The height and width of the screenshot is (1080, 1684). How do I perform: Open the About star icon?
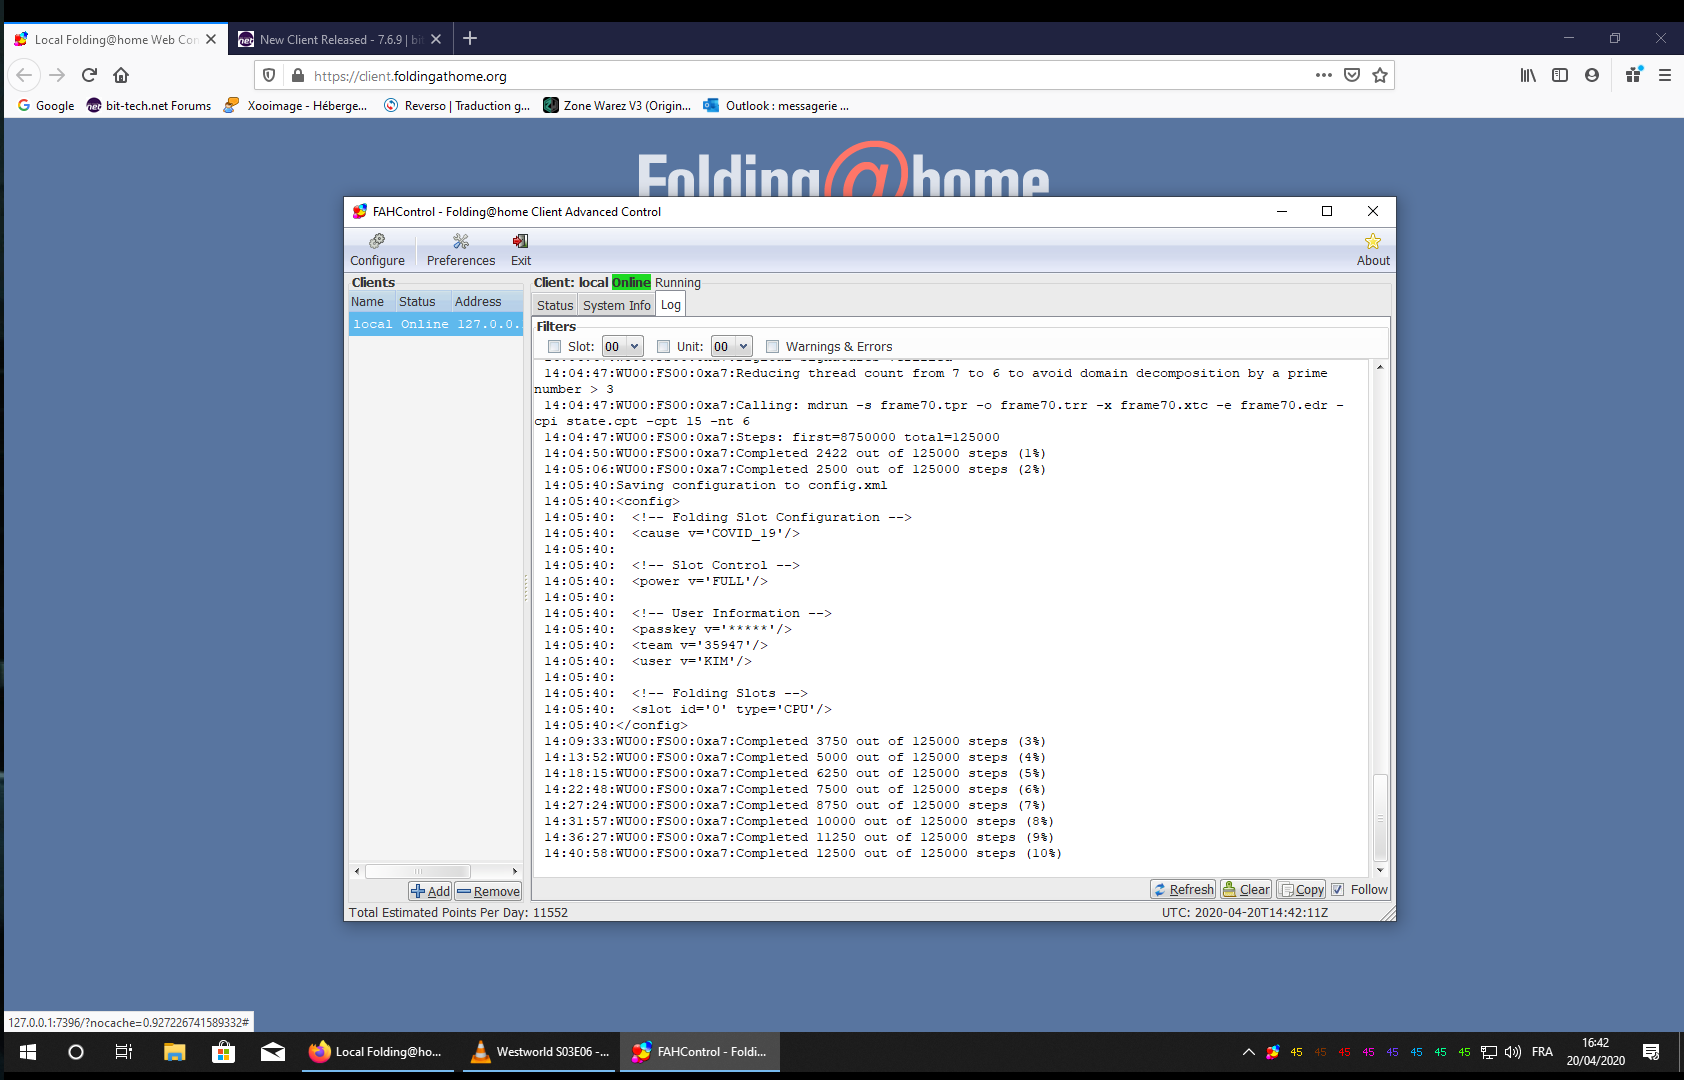(x=1373, y=250)
